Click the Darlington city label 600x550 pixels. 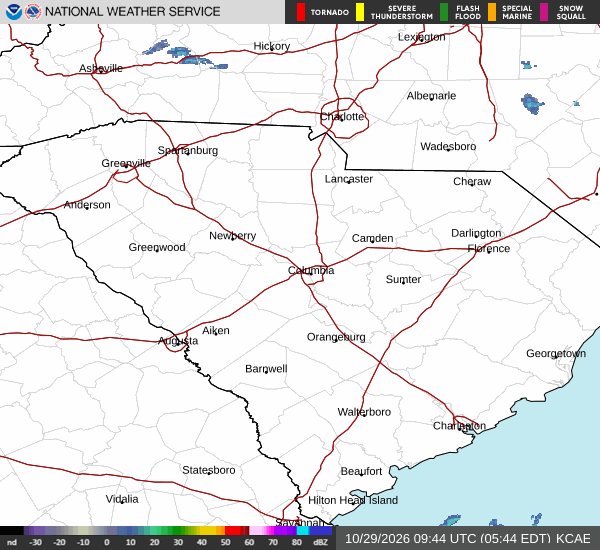(x=476, y=233)
